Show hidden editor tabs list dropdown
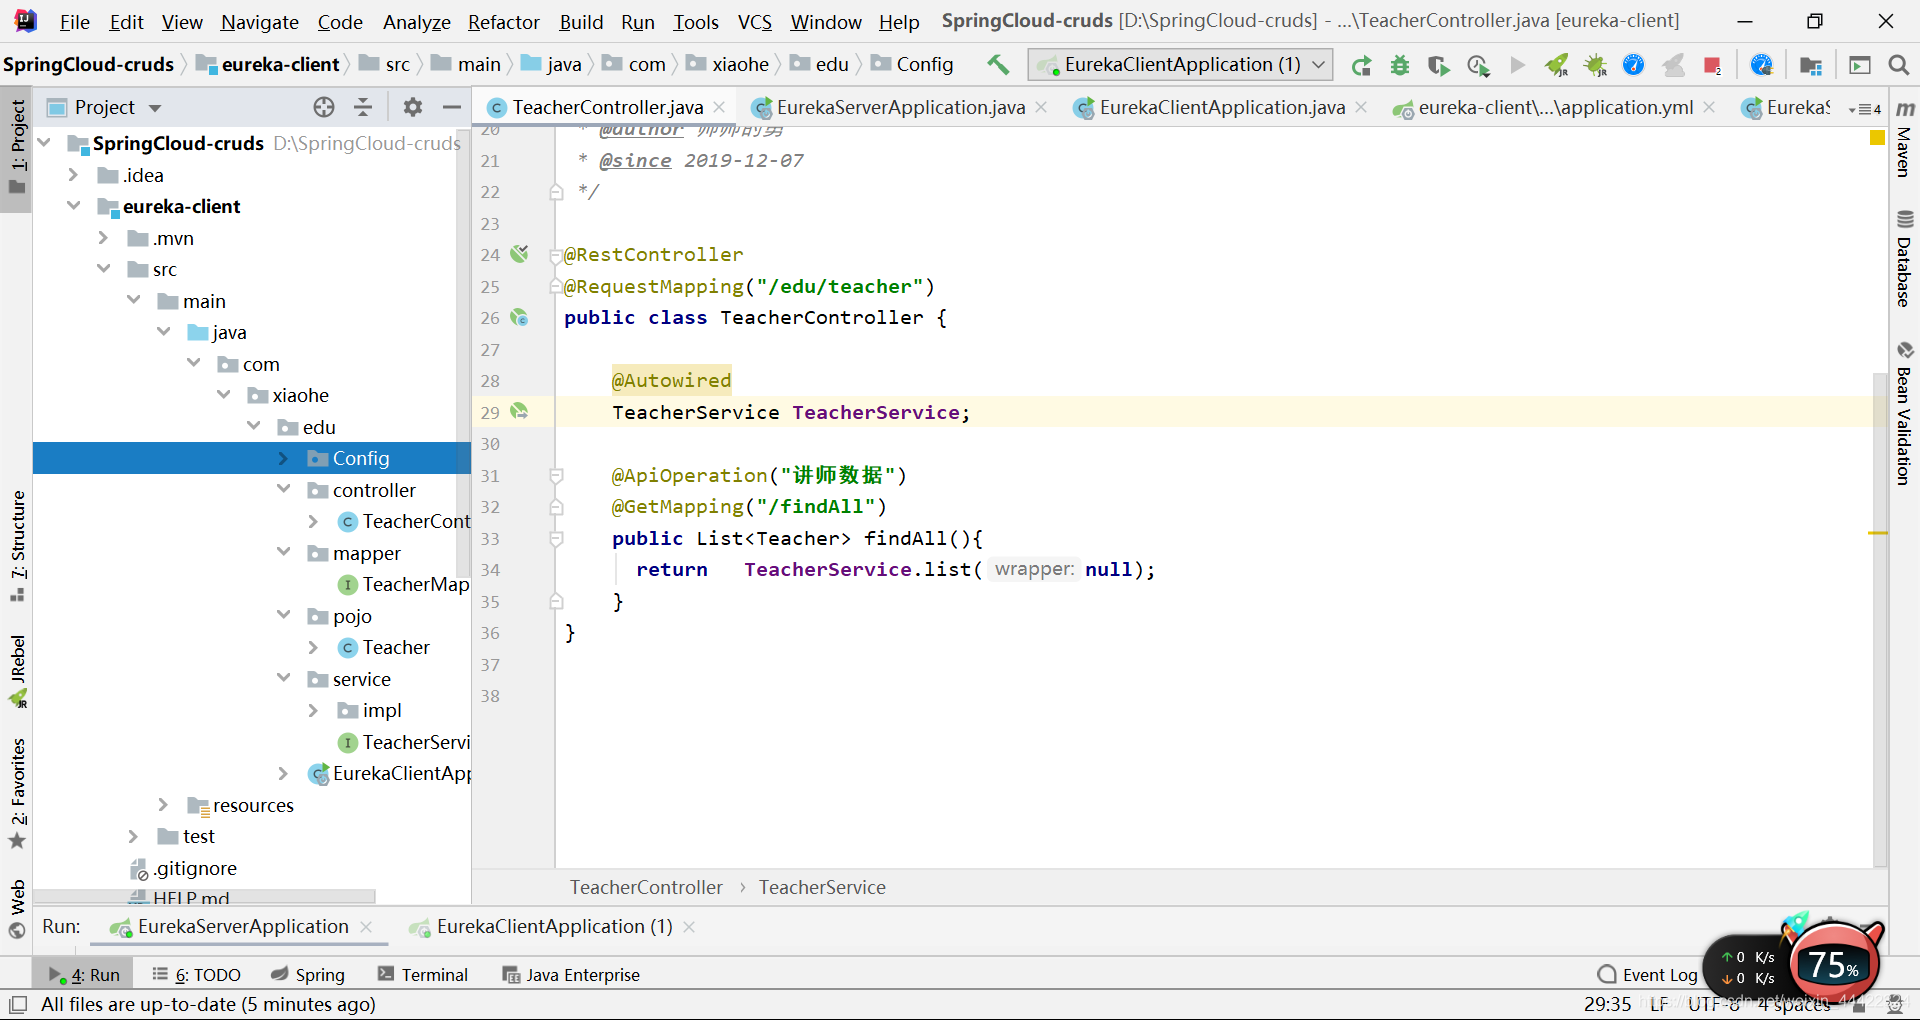 [1865, 108]
